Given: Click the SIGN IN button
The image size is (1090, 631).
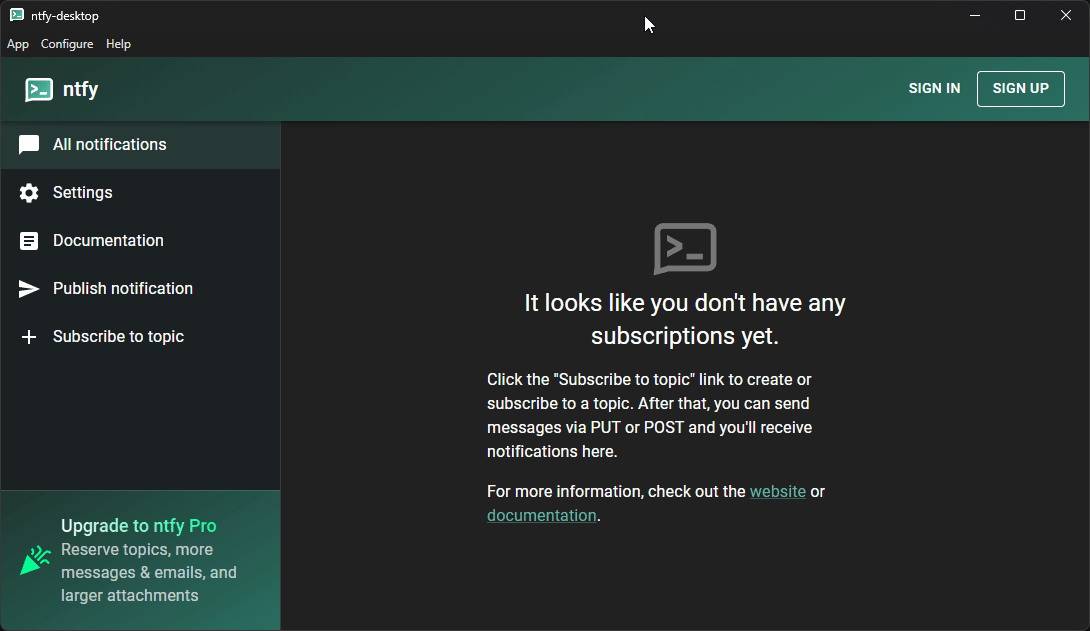Looking at the screenshot, I should pyautogui.click(x=934, y=88).
